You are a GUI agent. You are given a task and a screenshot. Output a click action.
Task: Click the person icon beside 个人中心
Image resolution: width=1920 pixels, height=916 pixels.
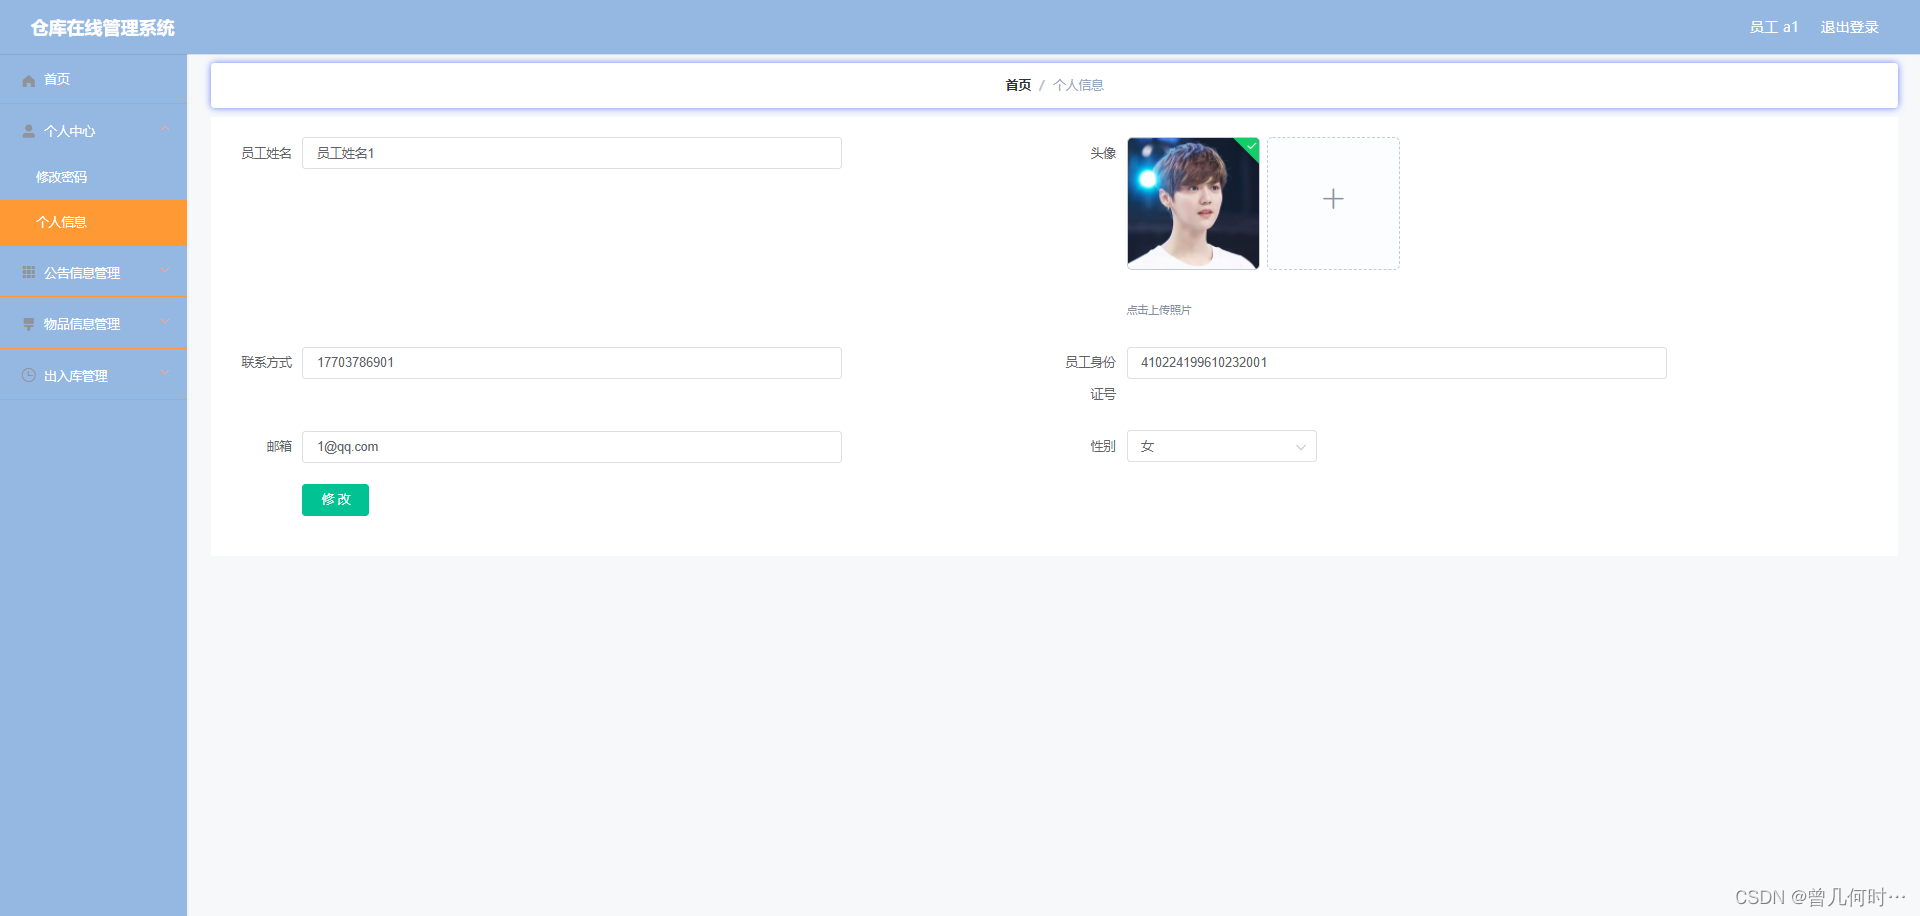pos(29,131)
